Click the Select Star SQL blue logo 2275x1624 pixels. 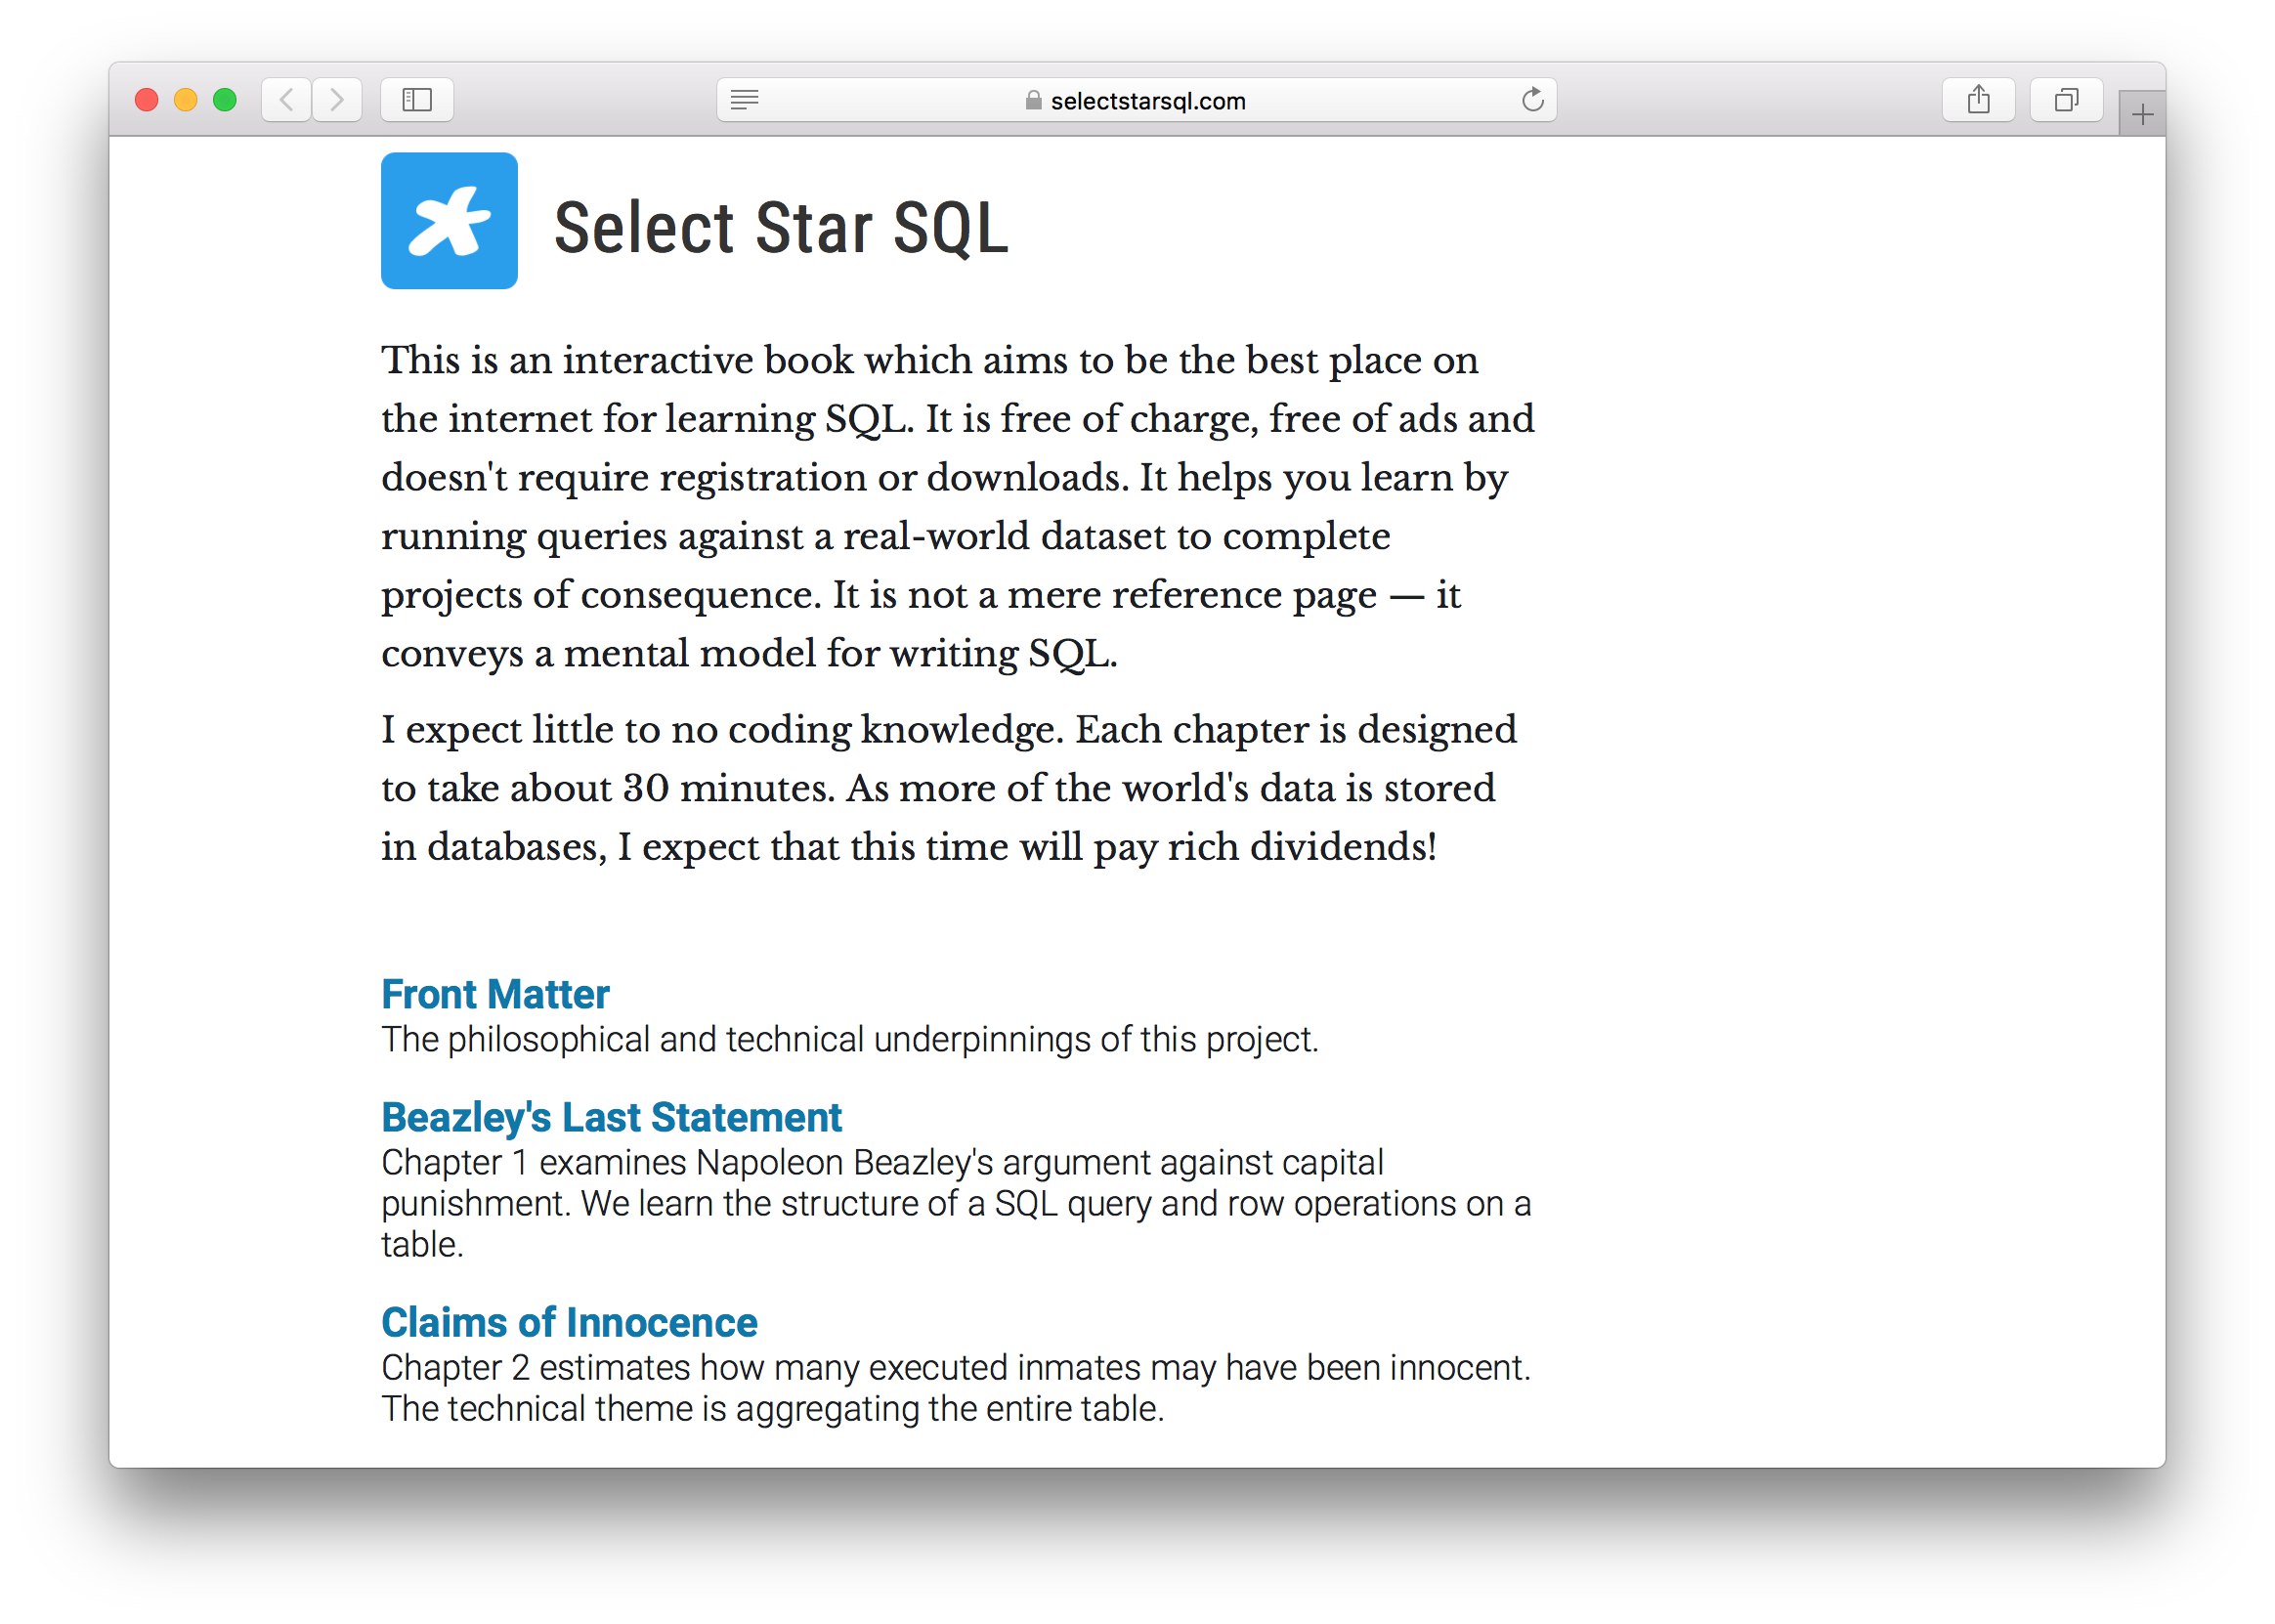point(449,221)
